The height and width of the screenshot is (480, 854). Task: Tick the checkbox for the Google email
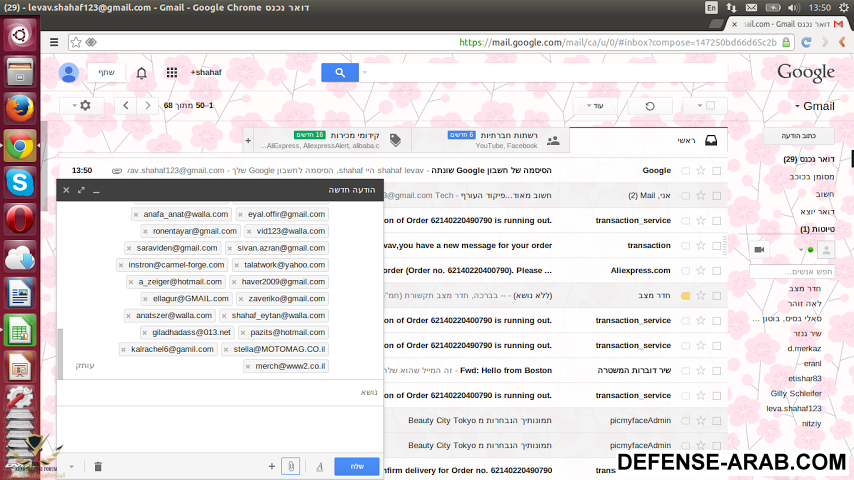(x=716, y=171)
